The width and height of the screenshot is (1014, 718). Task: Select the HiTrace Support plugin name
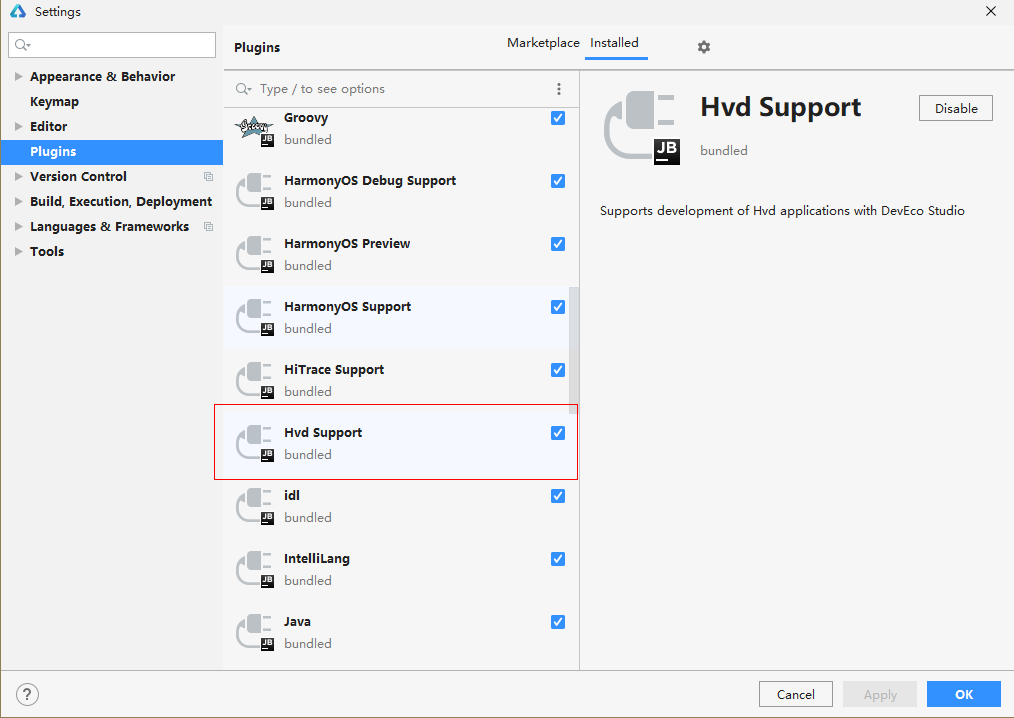(x=334, y=369)
